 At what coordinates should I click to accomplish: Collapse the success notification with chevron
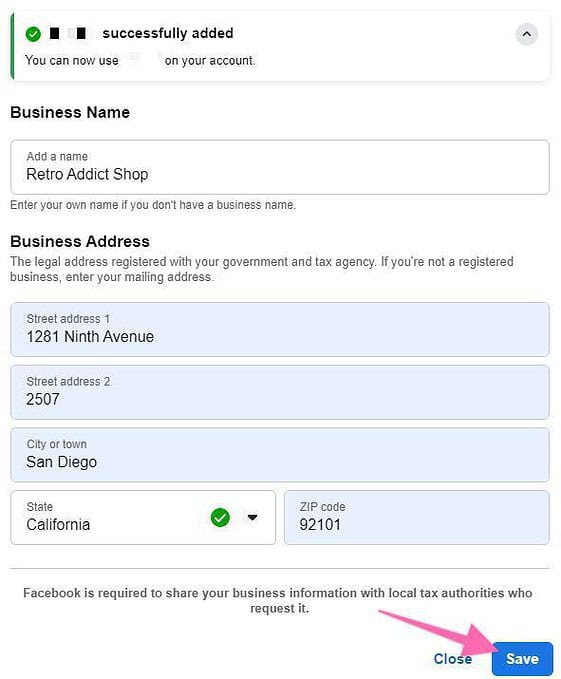(x=526, y=34)
